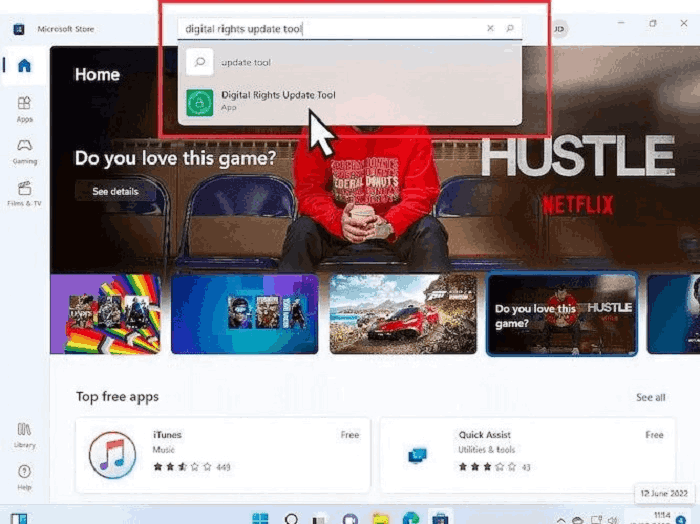Open the Gaming section in sidebar
This screenshot has height=524, width=700.
tap(24, 152)
